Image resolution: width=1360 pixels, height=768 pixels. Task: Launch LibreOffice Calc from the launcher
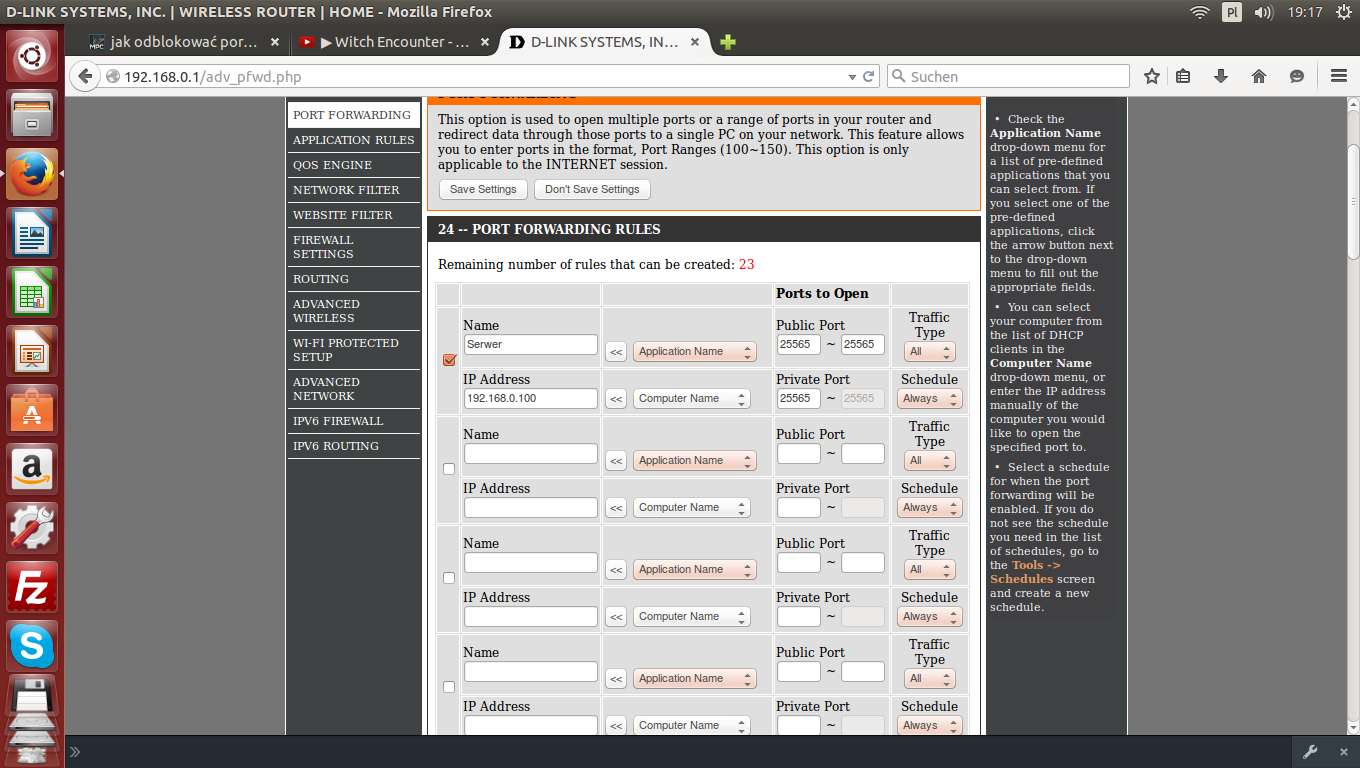click(x=32, y=292)
